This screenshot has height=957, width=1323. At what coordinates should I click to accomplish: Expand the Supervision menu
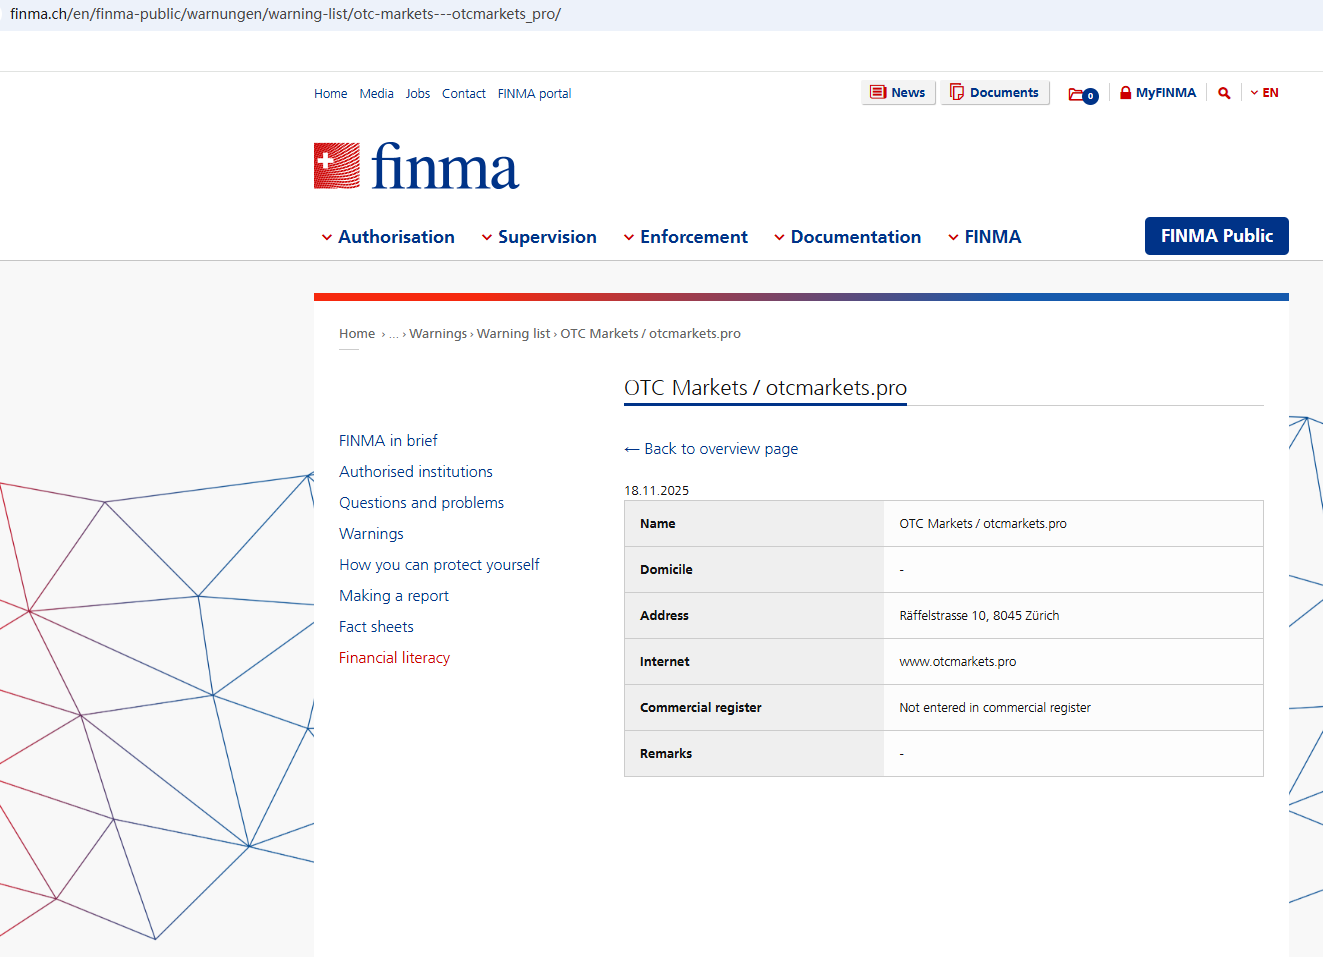pyautogui.click(x=539, y=237)
